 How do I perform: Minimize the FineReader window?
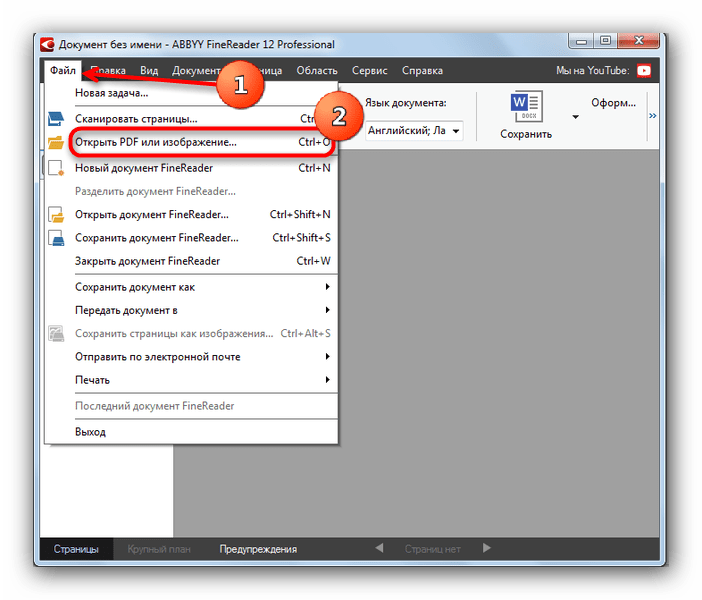point(581,41)
